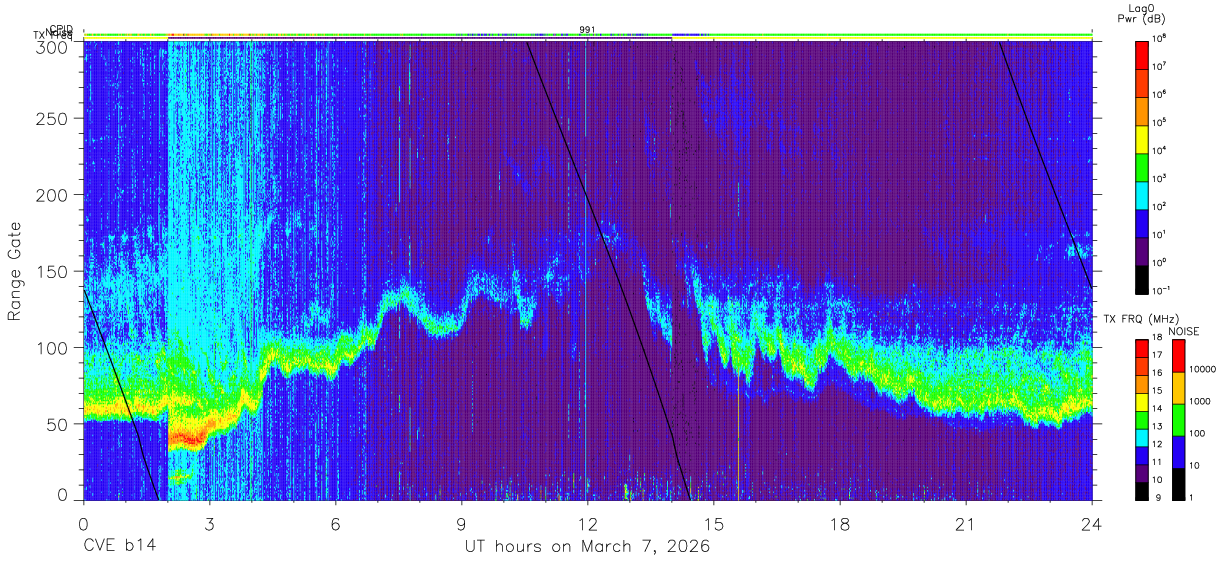Click the yellow 14–15 MHz segment of the TX FRQ colorbar

(1141, 402)
